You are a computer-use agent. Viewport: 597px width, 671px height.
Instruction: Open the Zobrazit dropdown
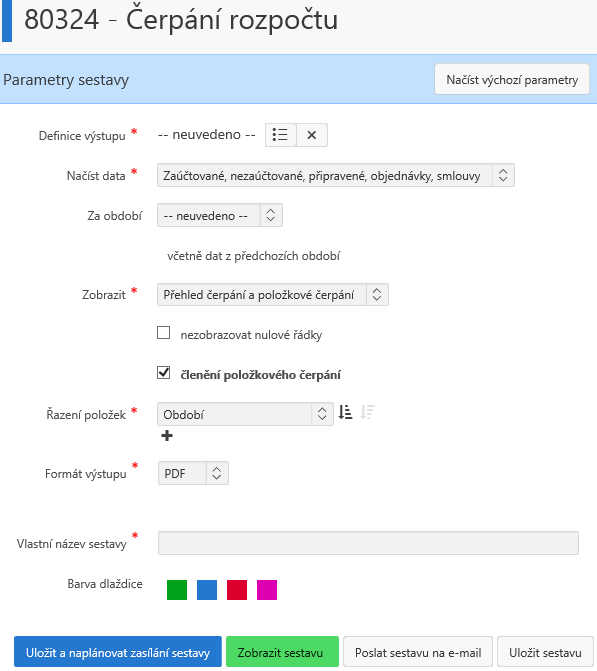pos(273,295)
